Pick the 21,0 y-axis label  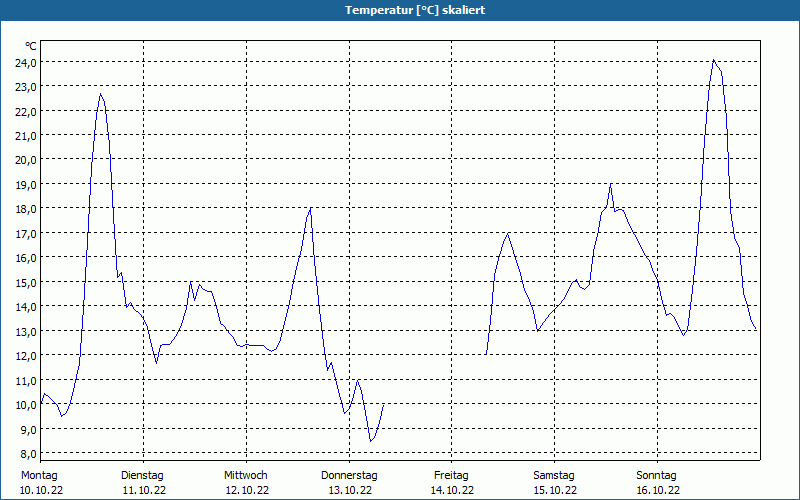click(26, 136)
